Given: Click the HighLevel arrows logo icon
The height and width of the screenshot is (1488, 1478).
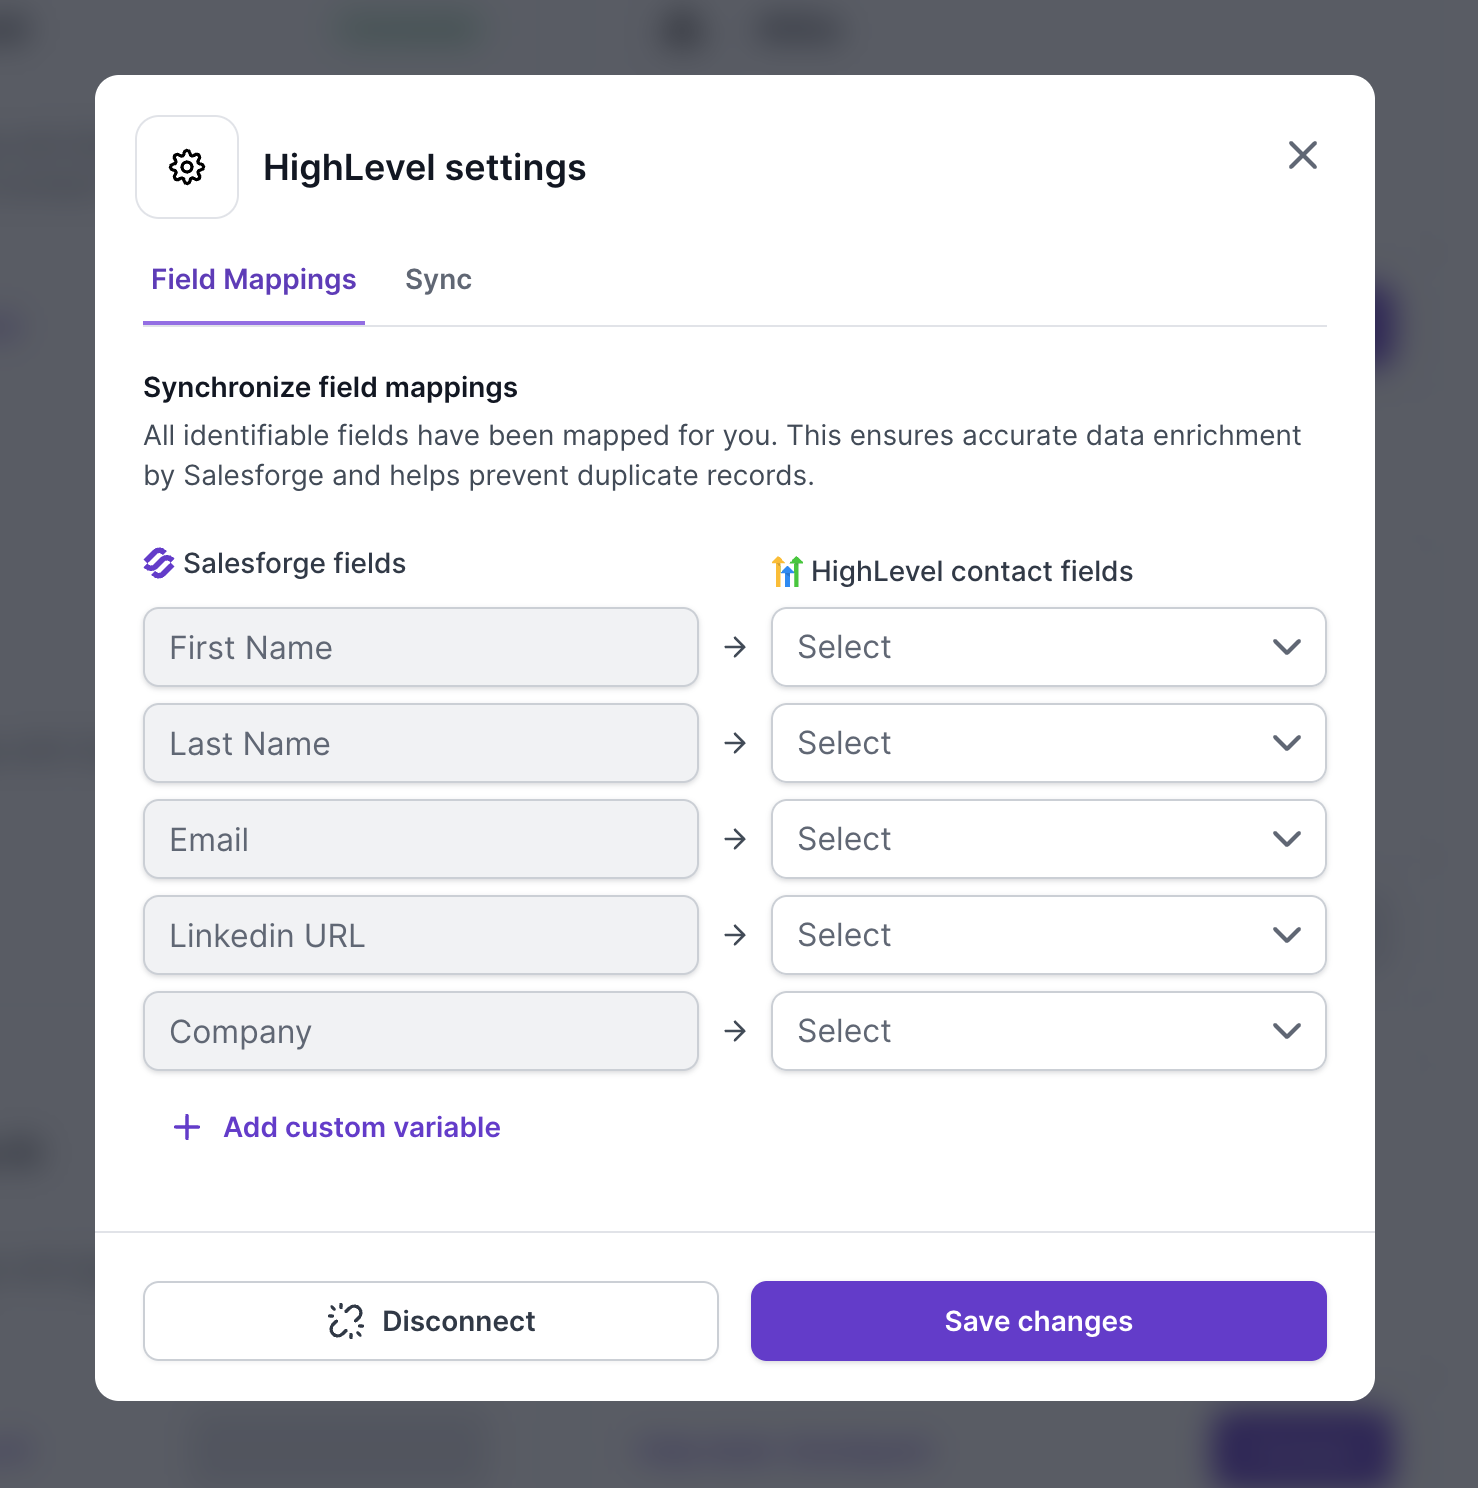Looking at the screenshot, I should [787, 571].
